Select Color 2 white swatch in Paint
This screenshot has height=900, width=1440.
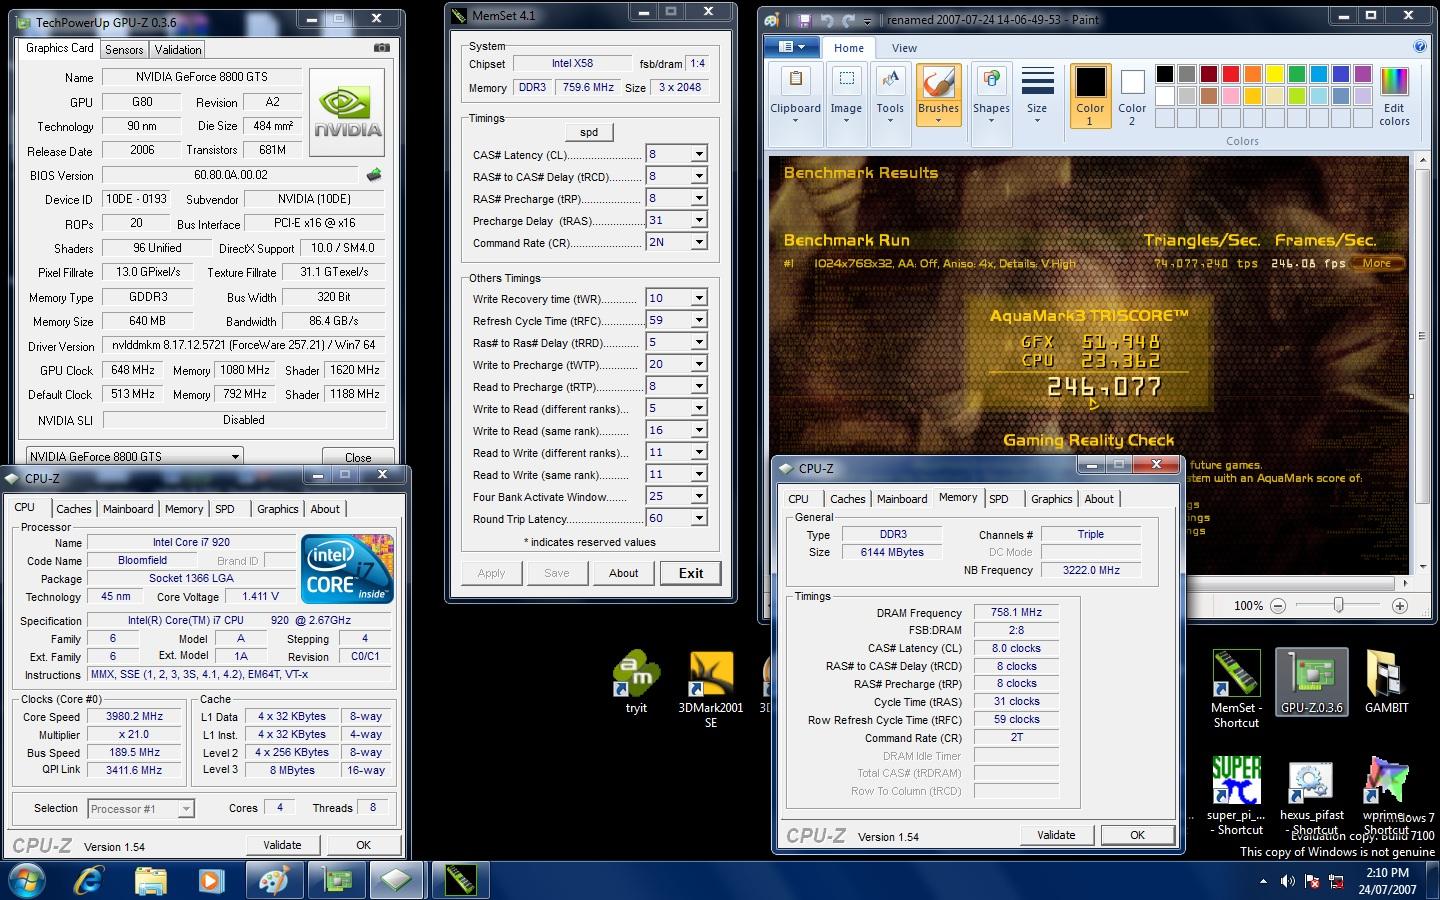(x=1132, y=96)
